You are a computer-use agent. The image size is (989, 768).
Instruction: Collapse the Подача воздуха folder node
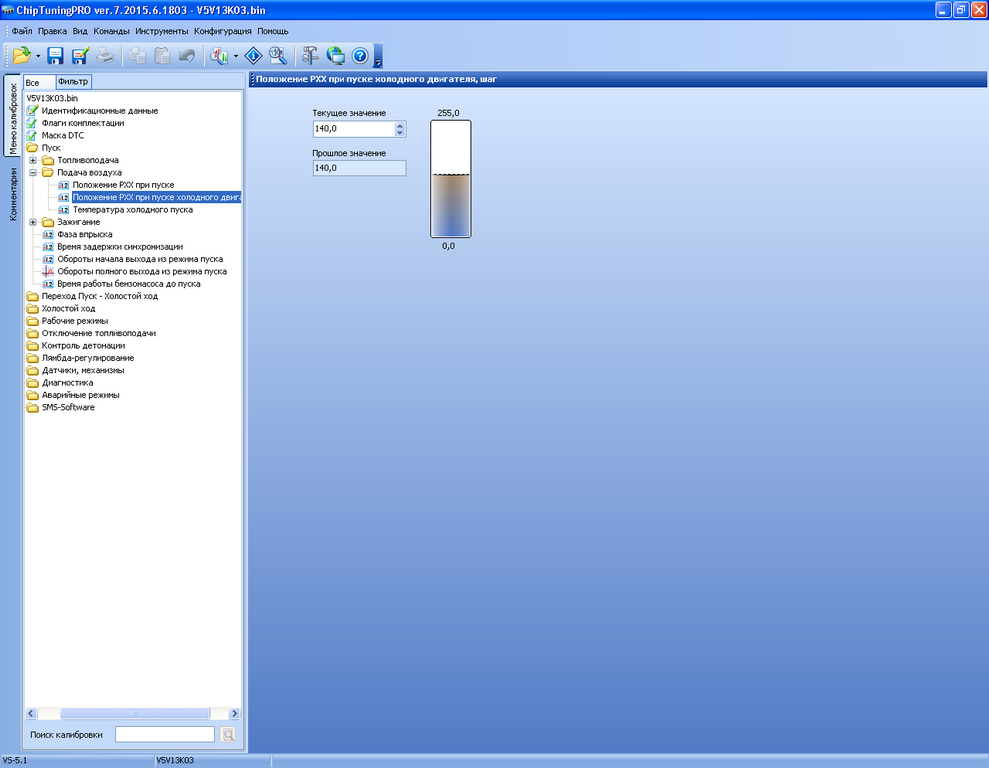pyautogui.click(x=33, y=172)
